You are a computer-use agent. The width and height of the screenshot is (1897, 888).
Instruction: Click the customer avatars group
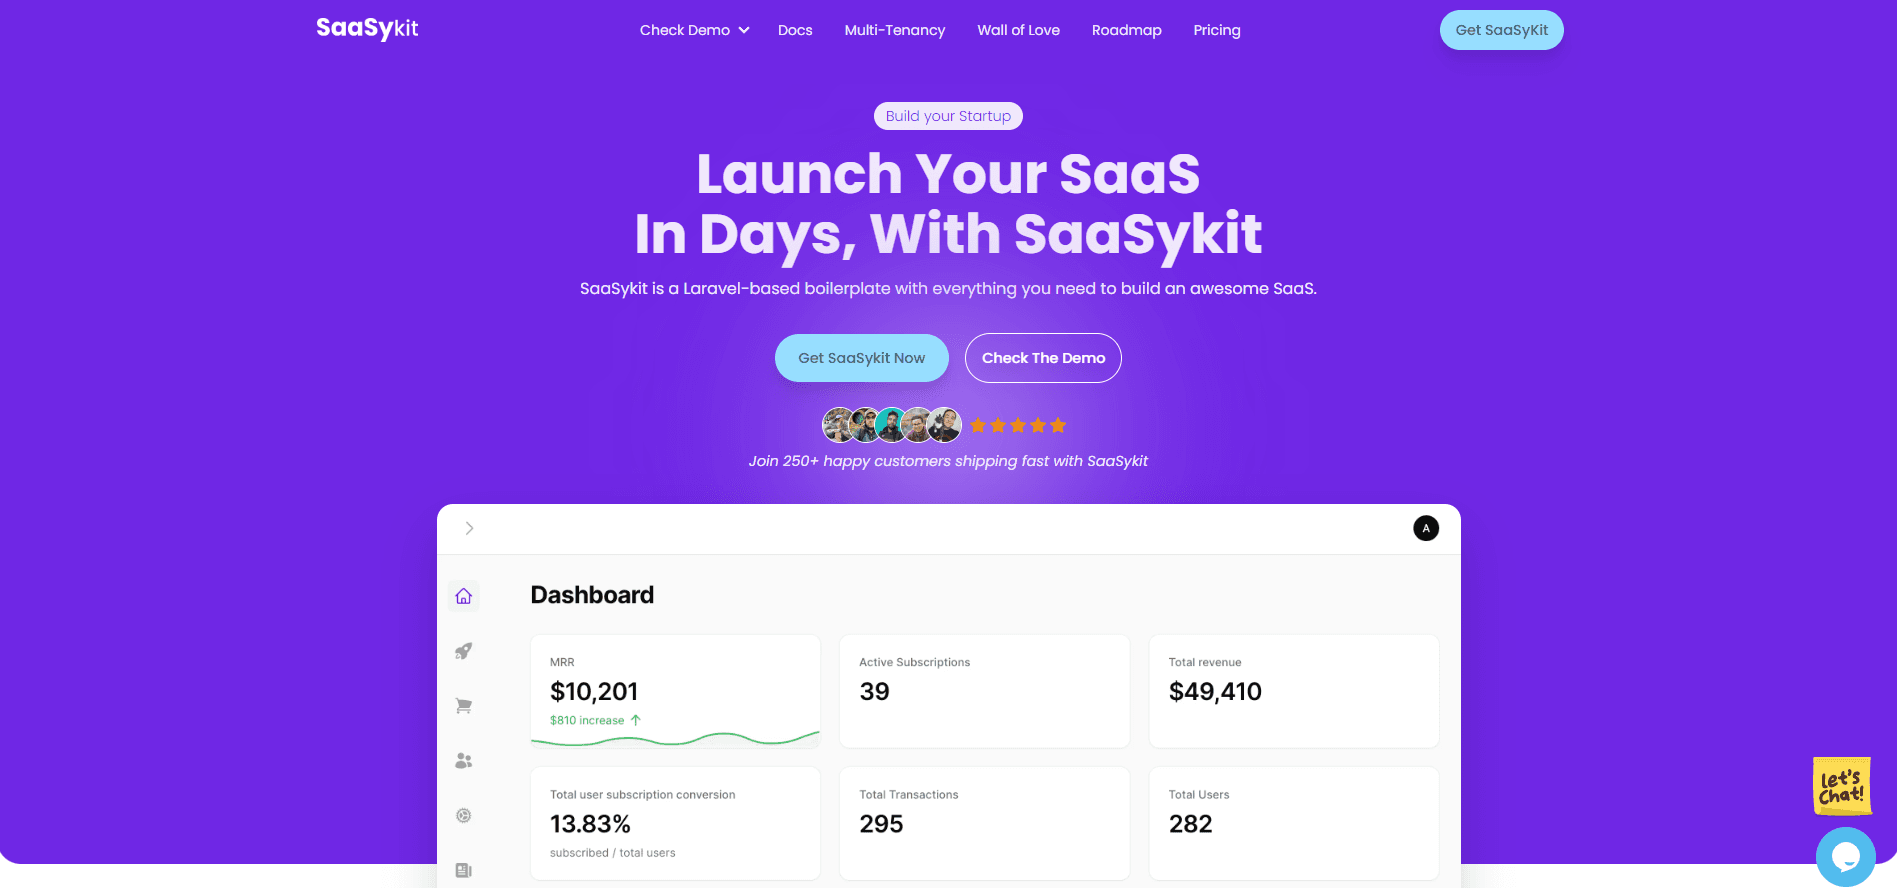click(892, 425)
